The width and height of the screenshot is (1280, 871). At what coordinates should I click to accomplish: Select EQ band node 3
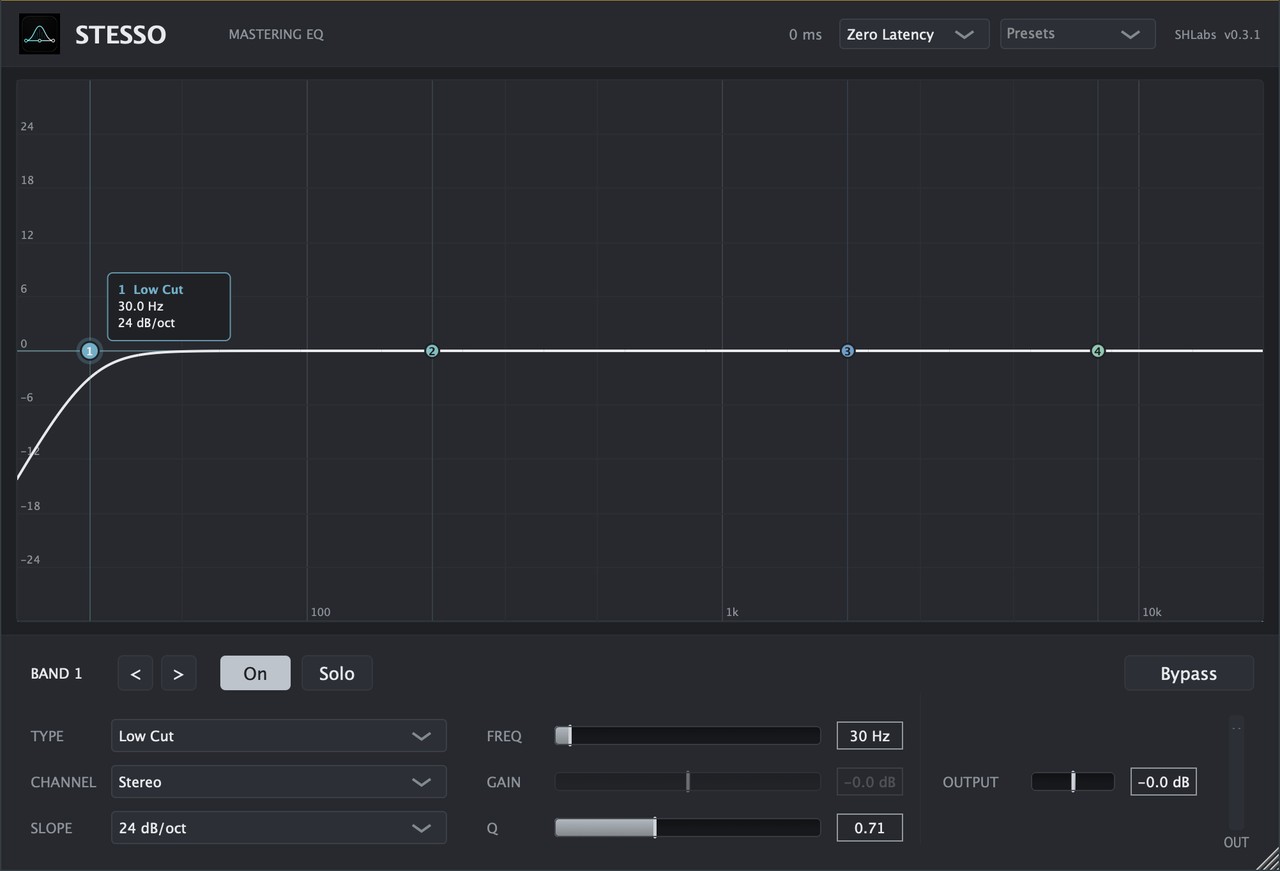click(x=847, y=351)
